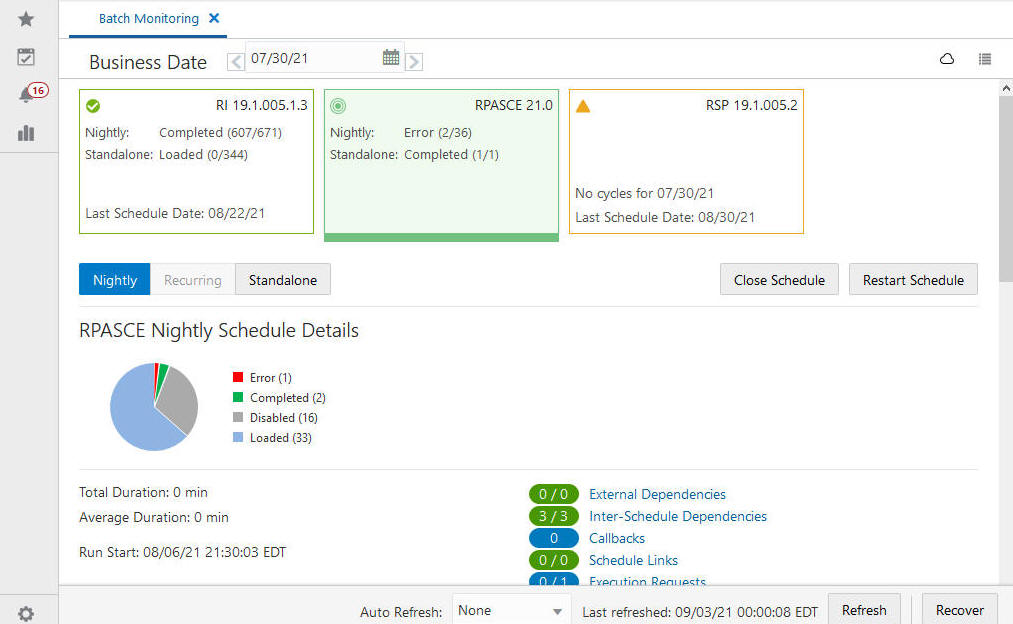Screen dimensions: 1013x624
Task: Open the Favorites star icon in sidebar
Action: point(26,19)
